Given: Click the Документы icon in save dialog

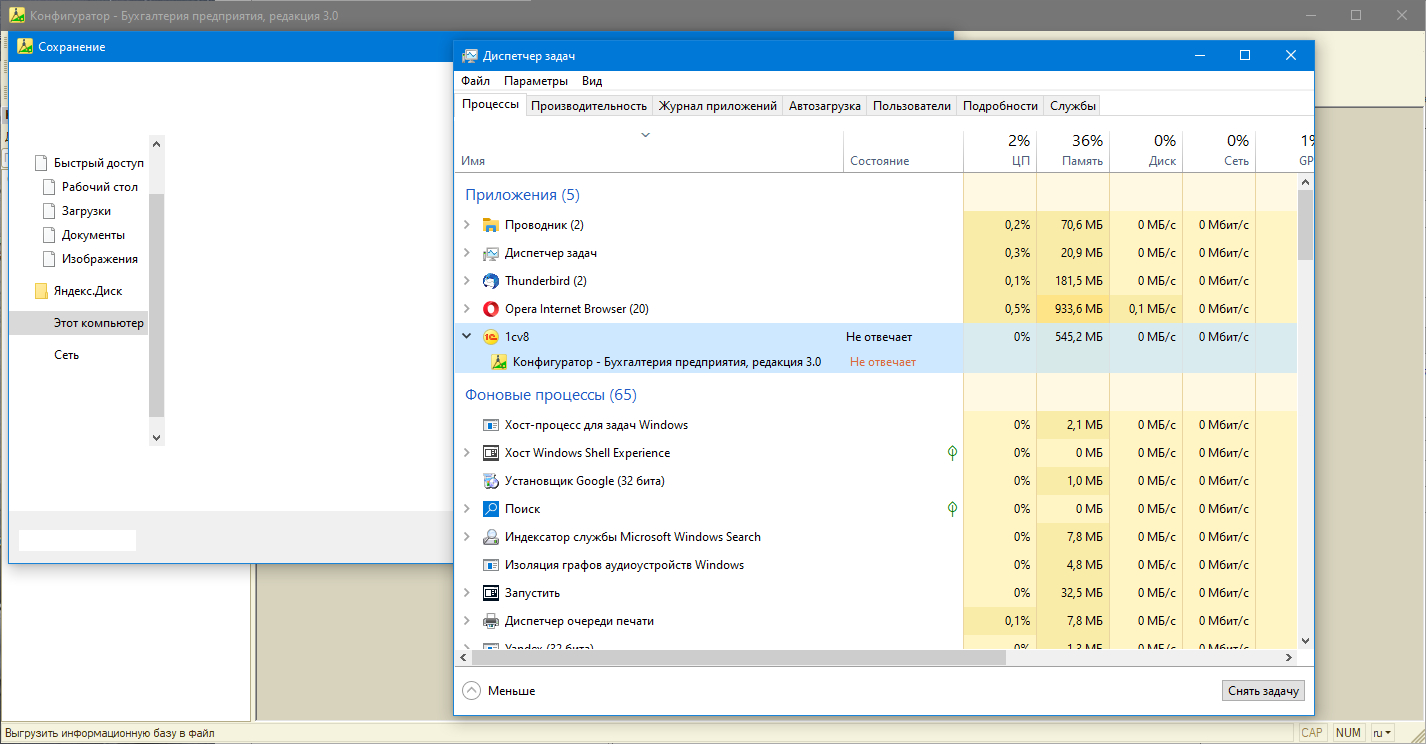Looking at the screenshot, I should click(49, 235).
